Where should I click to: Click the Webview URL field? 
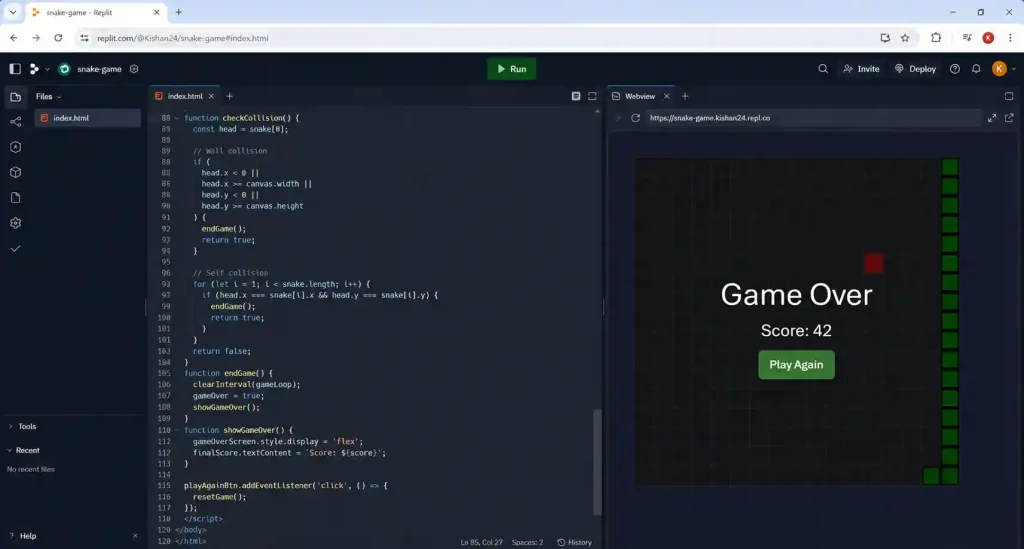click(812, 118)
